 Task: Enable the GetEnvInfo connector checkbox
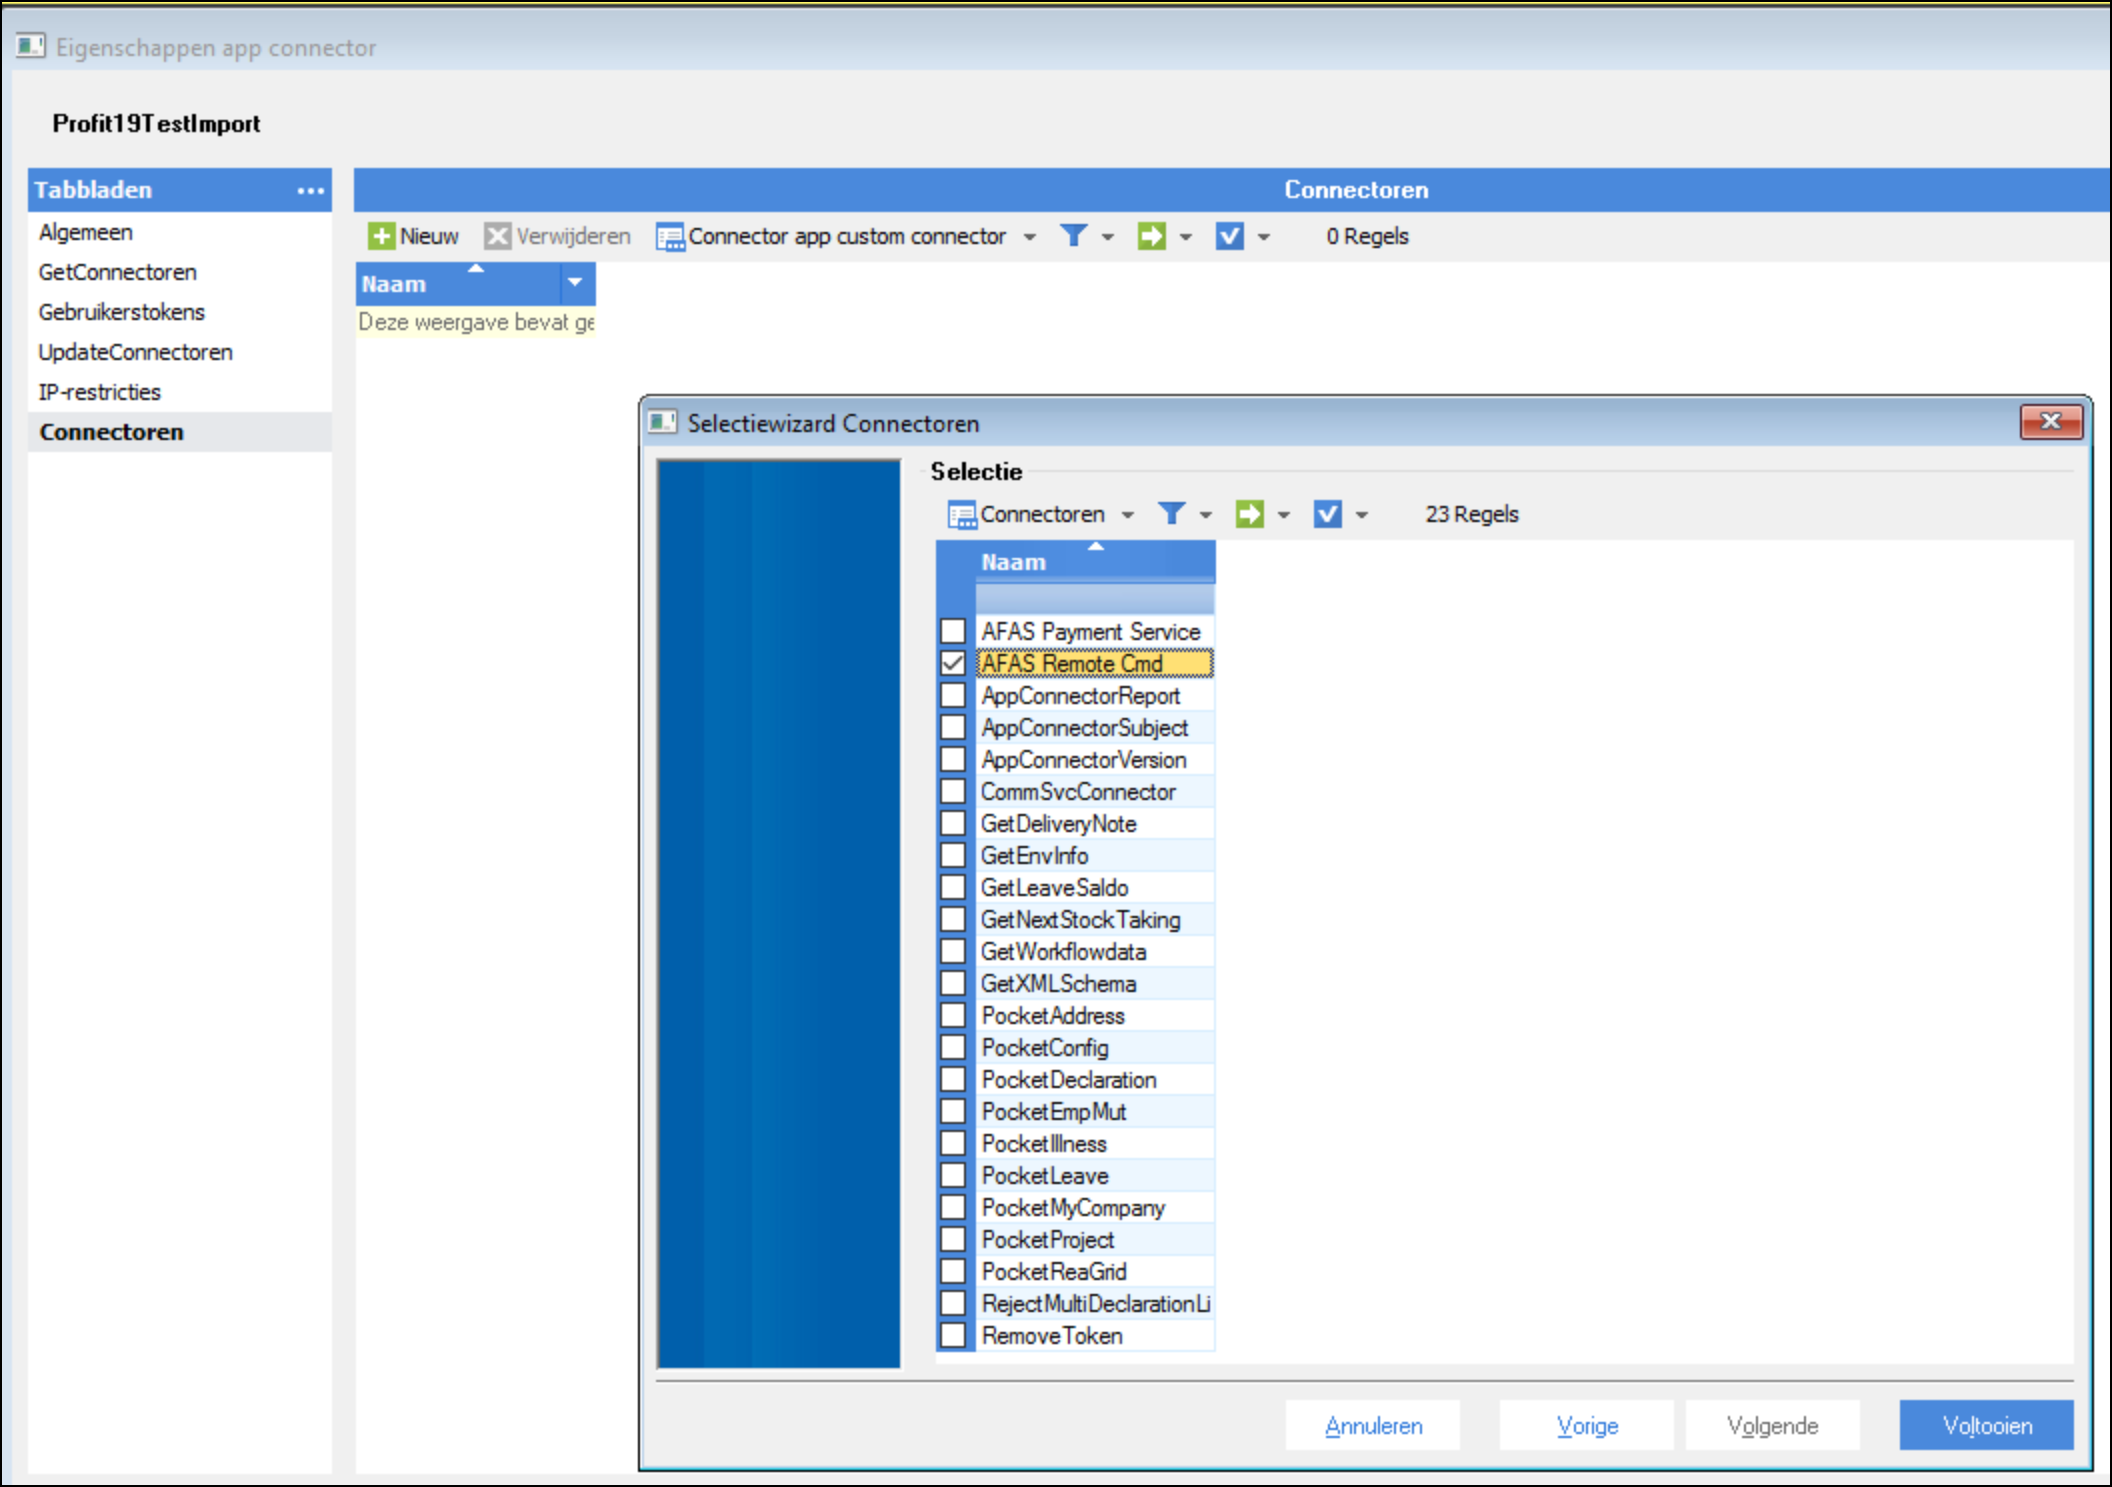(953, 855)
